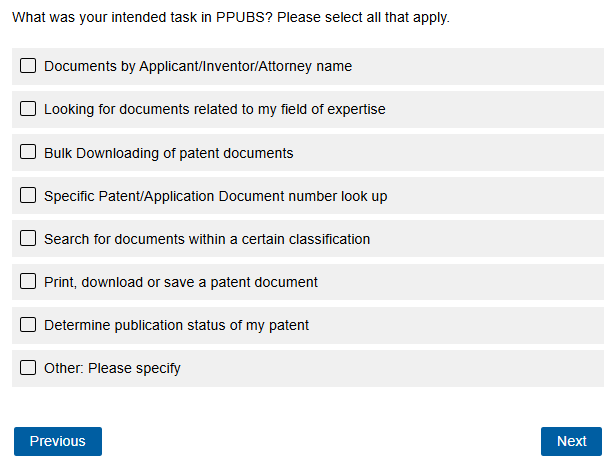Click the 'Other: Please specify' label text
Viewport: 612px width, 460px height.
click(113, 369)
